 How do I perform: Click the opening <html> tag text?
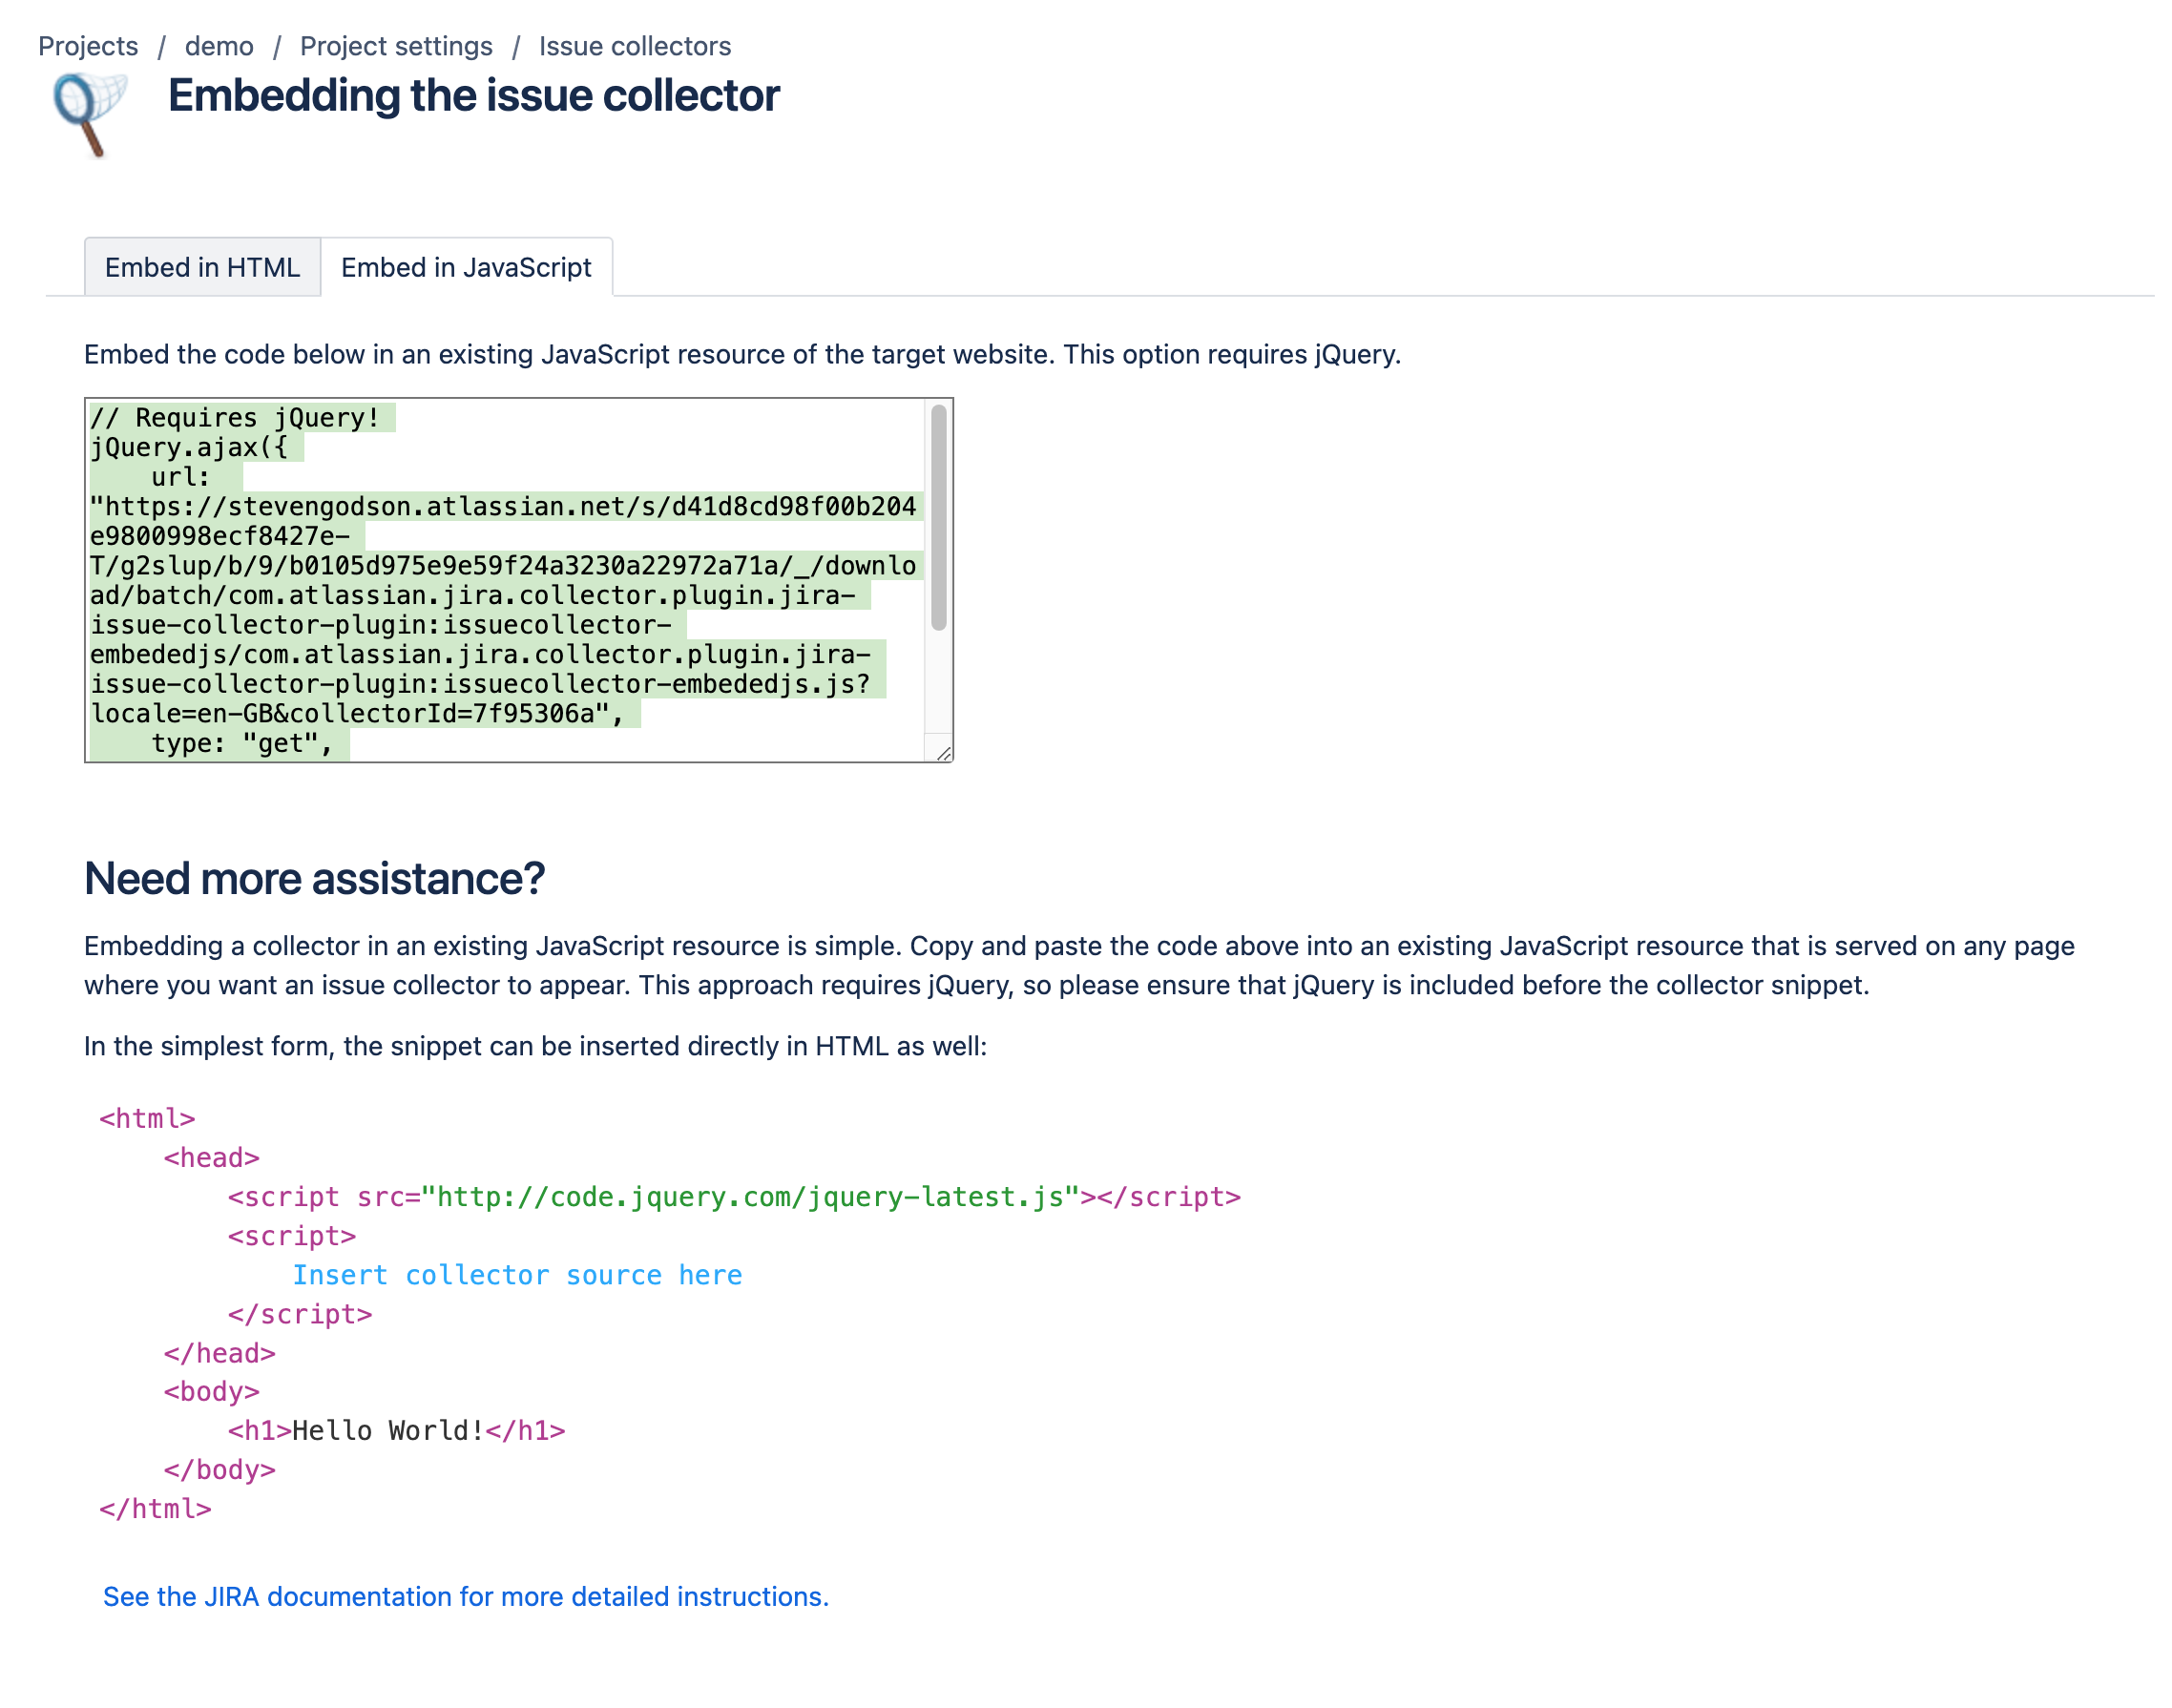click(147, 1119)
